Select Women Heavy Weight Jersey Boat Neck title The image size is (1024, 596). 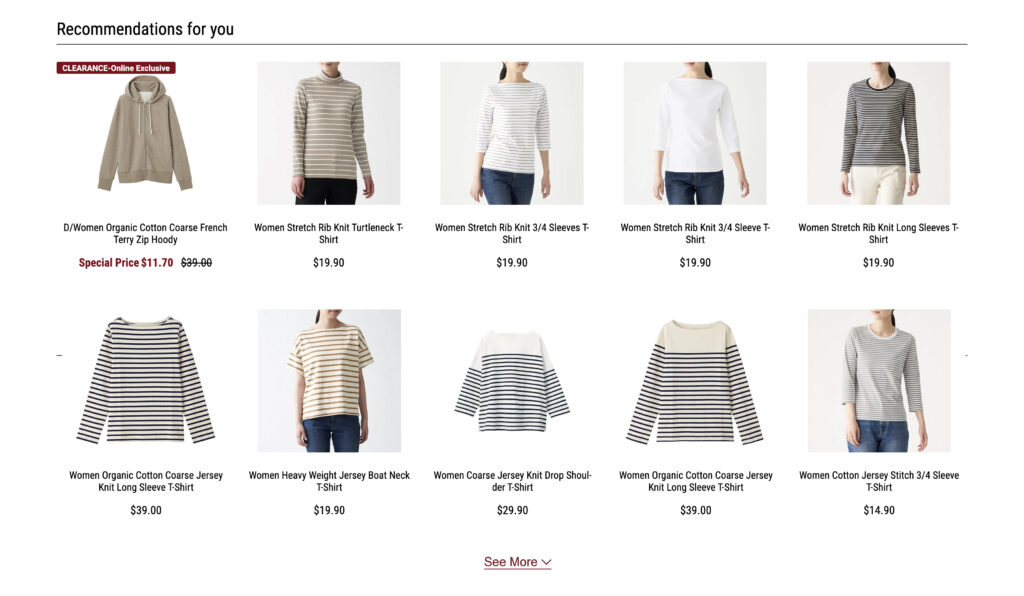pos(329,481)
